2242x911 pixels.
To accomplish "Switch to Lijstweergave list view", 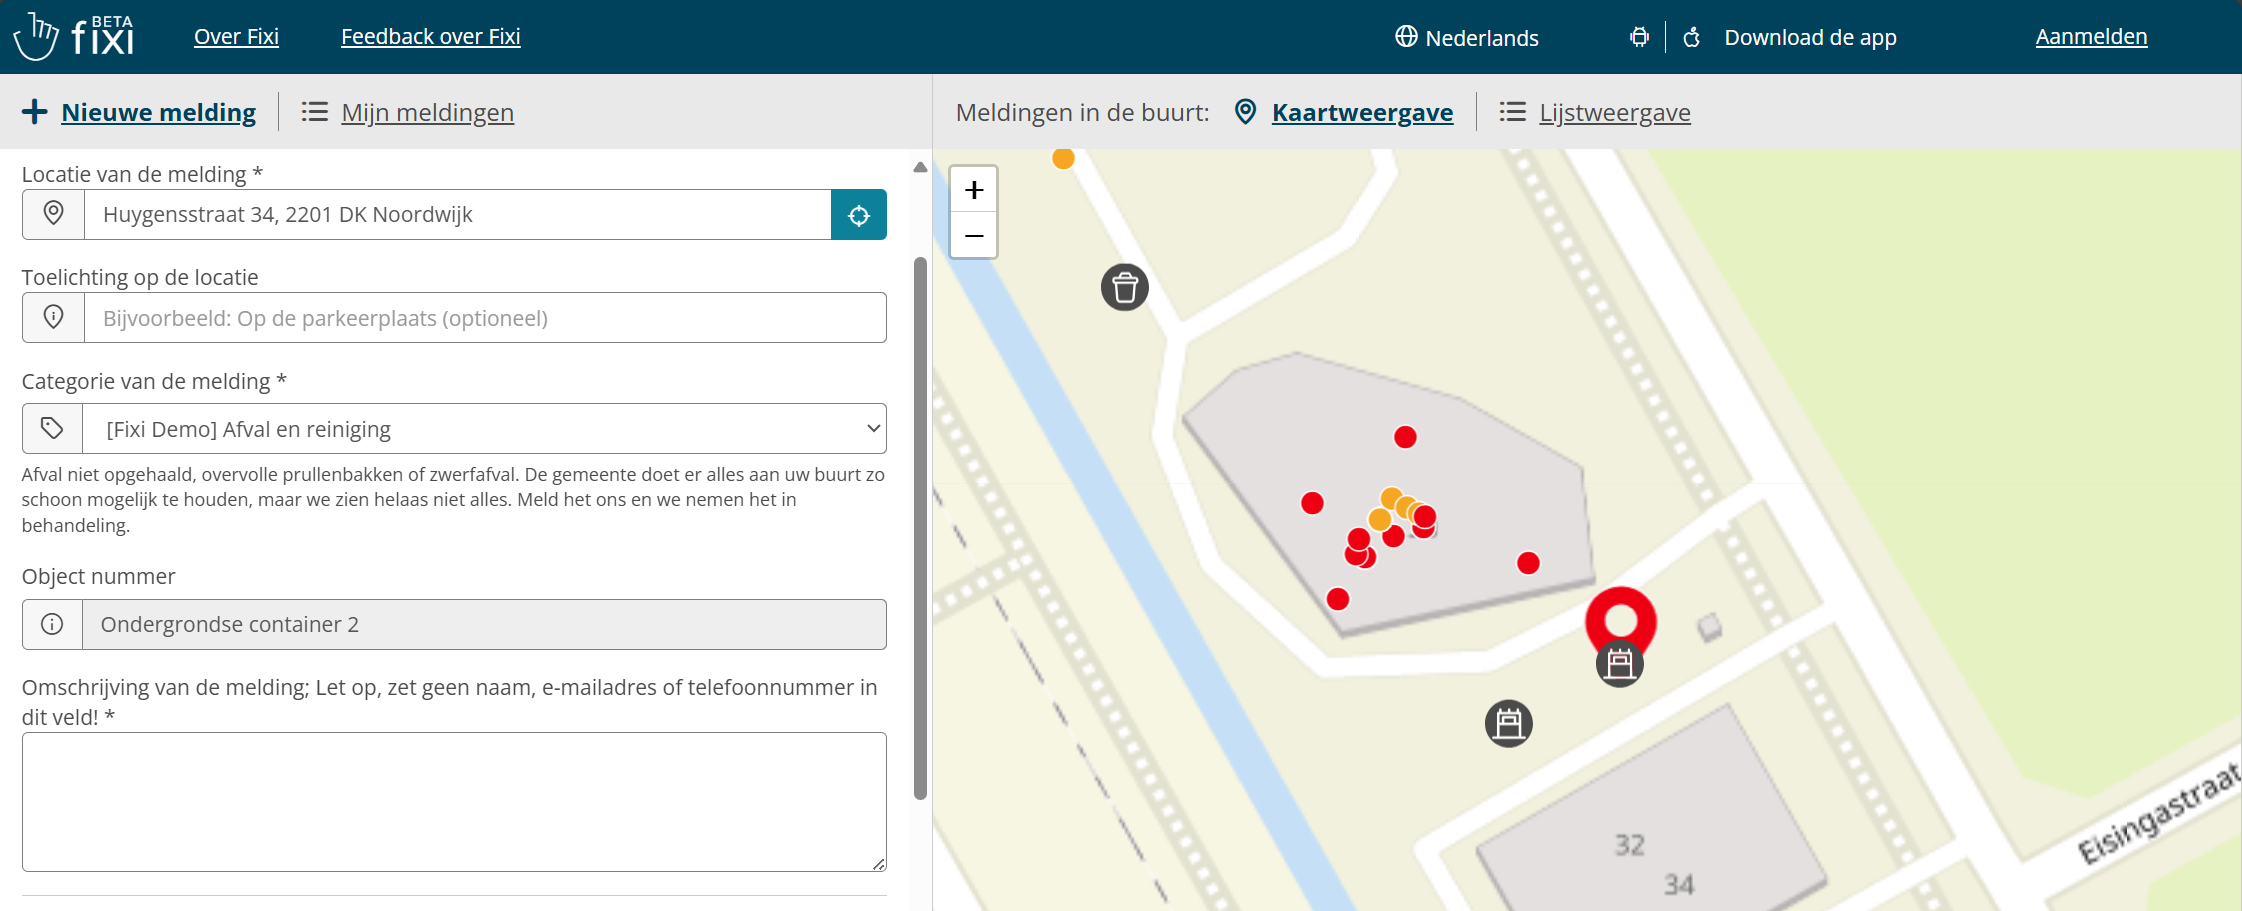I will (1614, 113).
